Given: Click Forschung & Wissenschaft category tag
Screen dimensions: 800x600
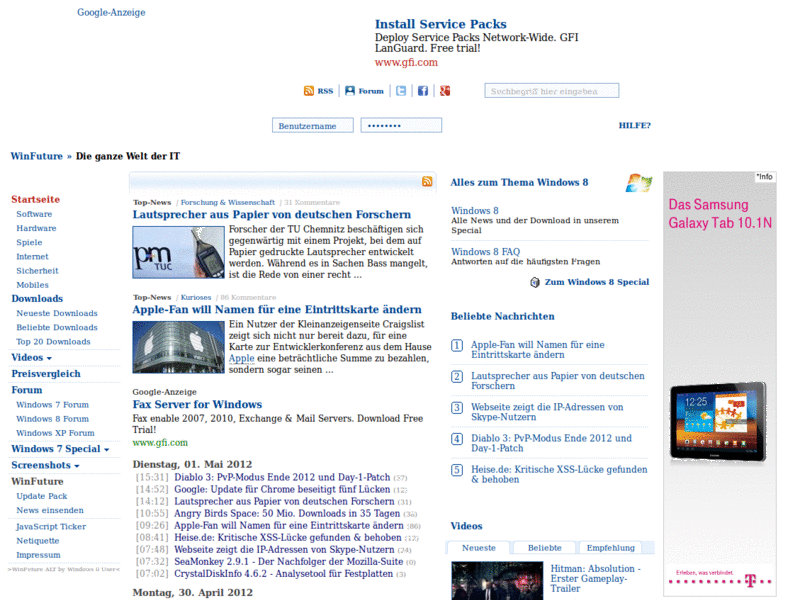Looking at the screenshot, I should click(x=228, y=203).
